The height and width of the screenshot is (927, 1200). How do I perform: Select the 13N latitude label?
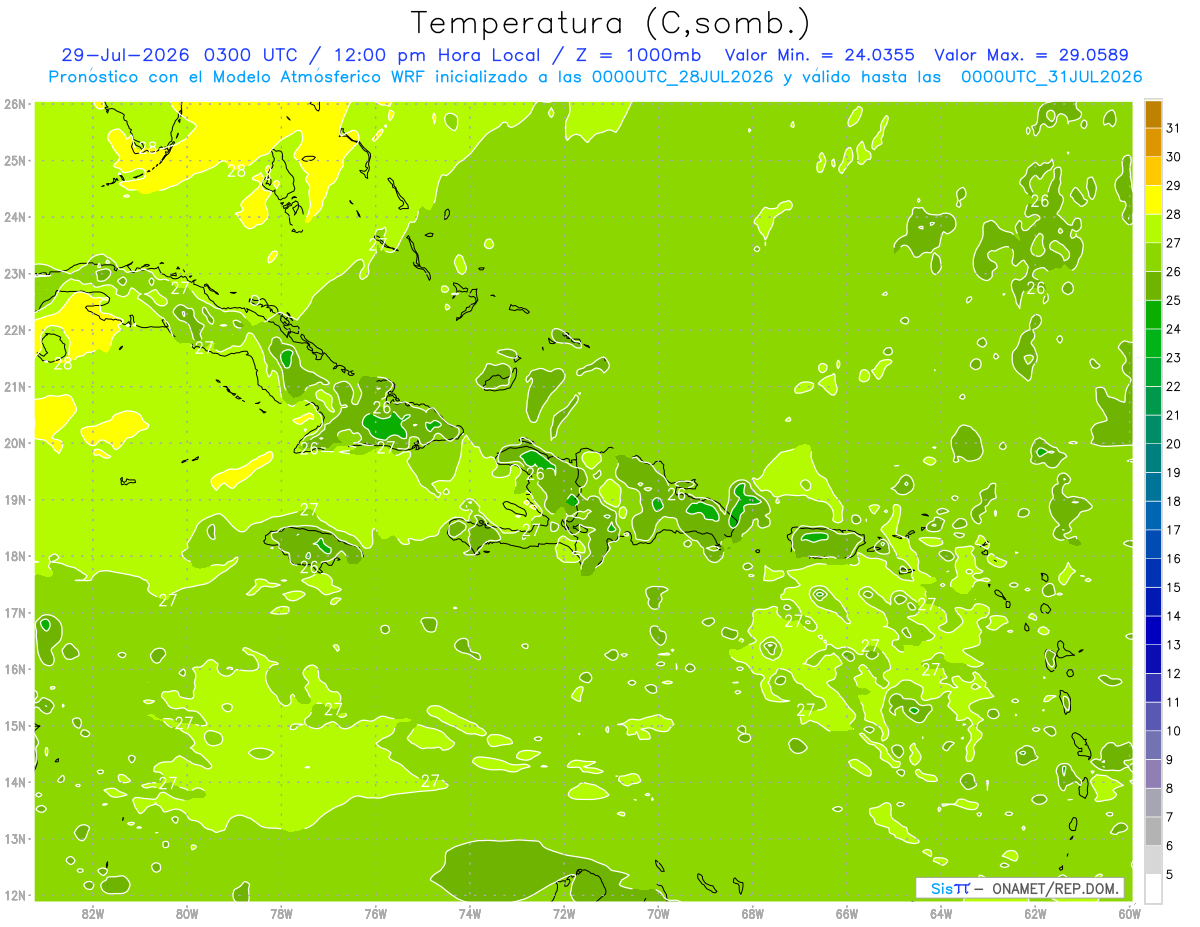[15, 838]
